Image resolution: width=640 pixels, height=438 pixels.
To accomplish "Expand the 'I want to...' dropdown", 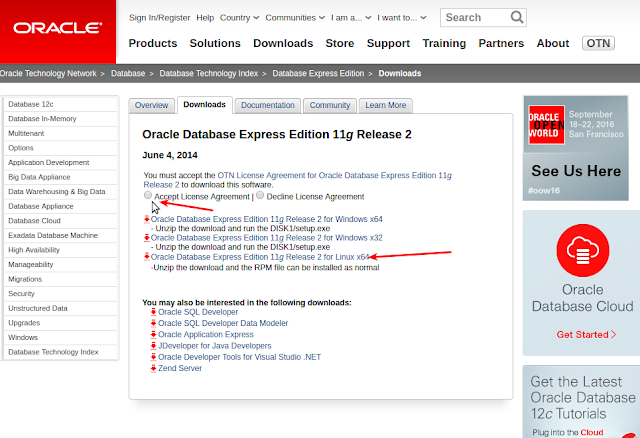I will (402, 18).
